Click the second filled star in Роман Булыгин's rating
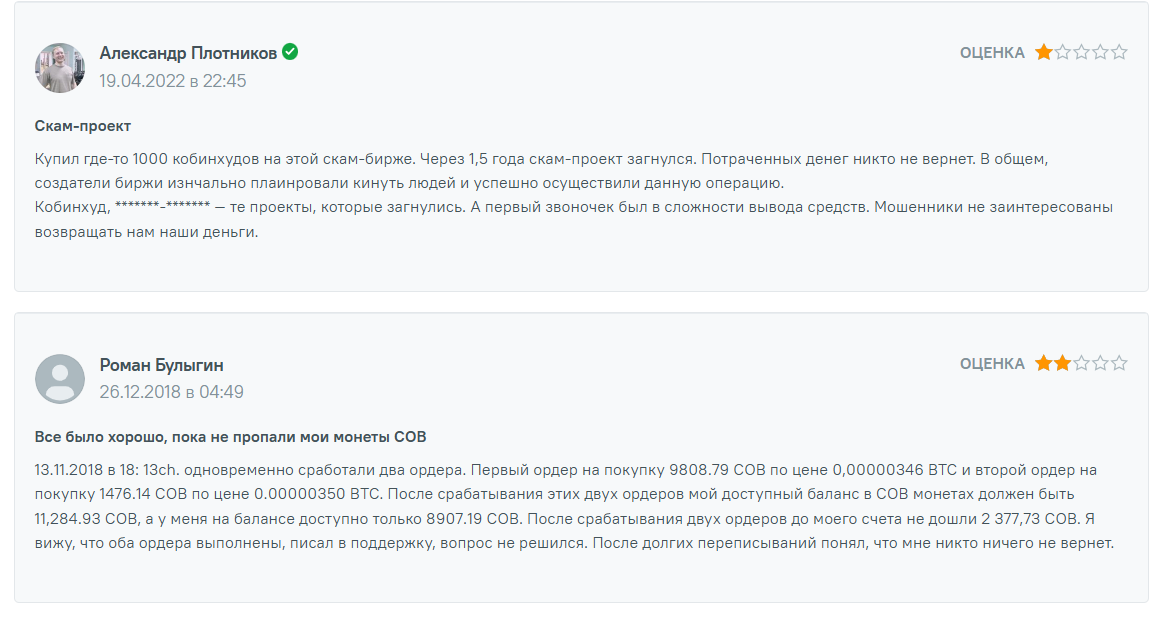This screenshot has width=1161, height=619. tap(1062, 363)
